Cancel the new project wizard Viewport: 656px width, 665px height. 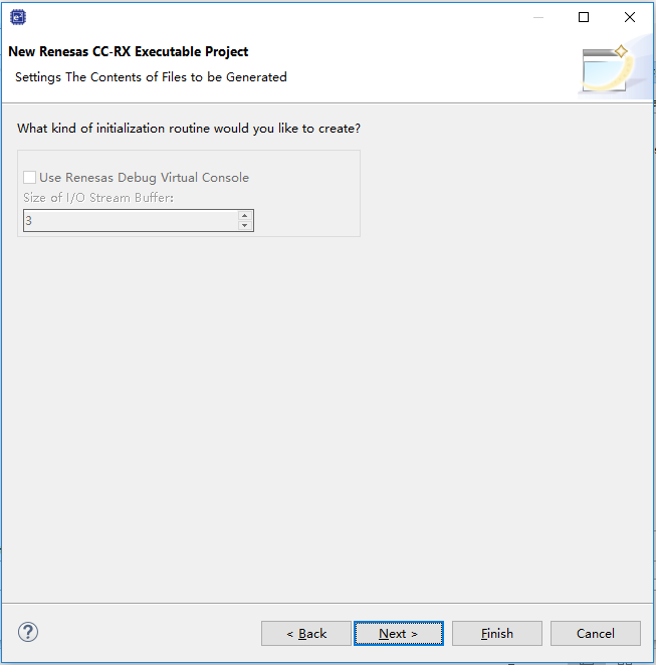pos(595,634)
